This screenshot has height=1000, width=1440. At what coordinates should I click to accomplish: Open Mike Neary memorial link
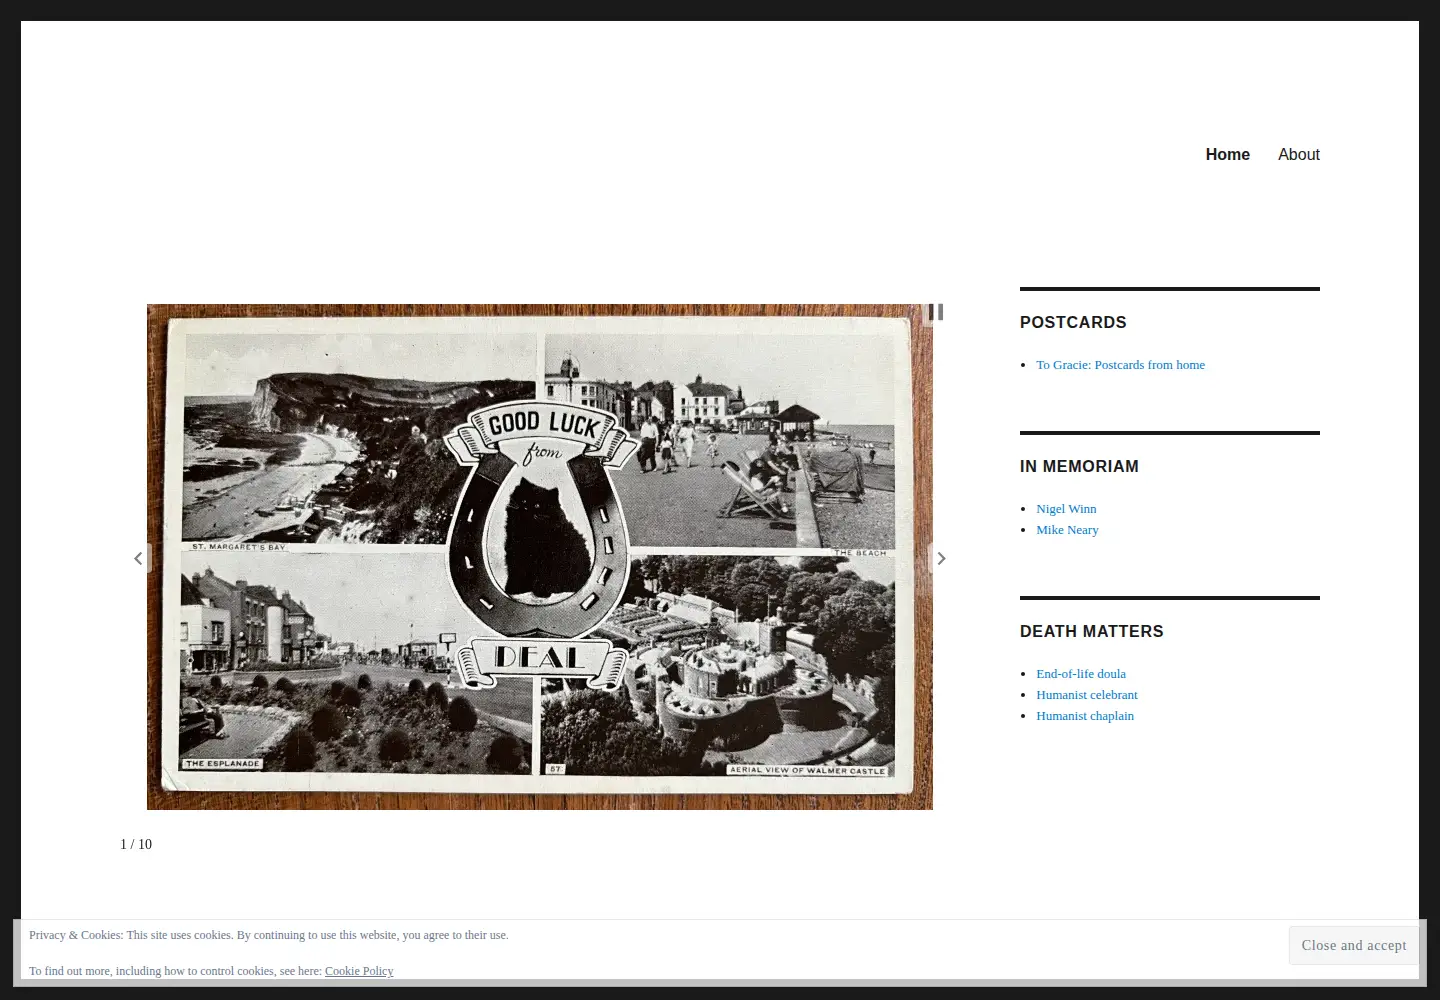point(1067,530)
